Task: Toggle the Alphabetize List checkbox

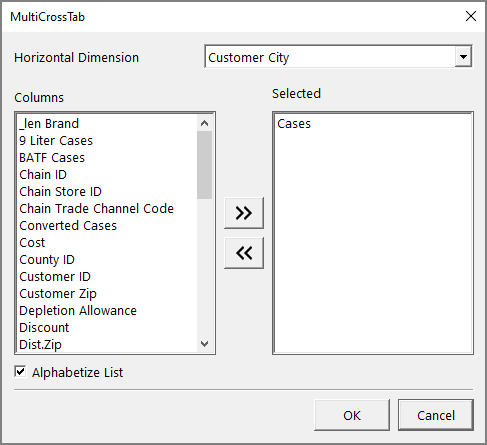Action: pos(20,371)
